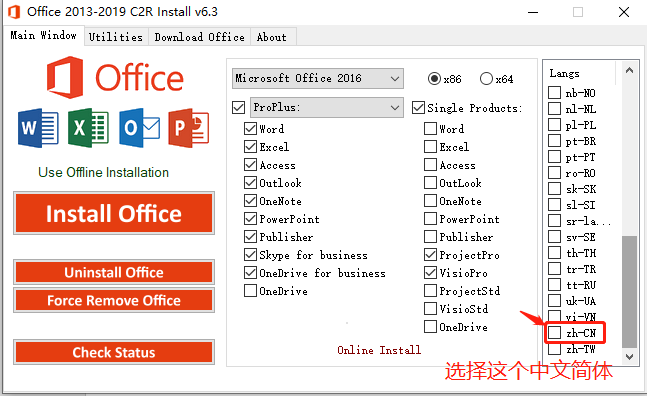Click the Install Office button

tap(114, 213)
